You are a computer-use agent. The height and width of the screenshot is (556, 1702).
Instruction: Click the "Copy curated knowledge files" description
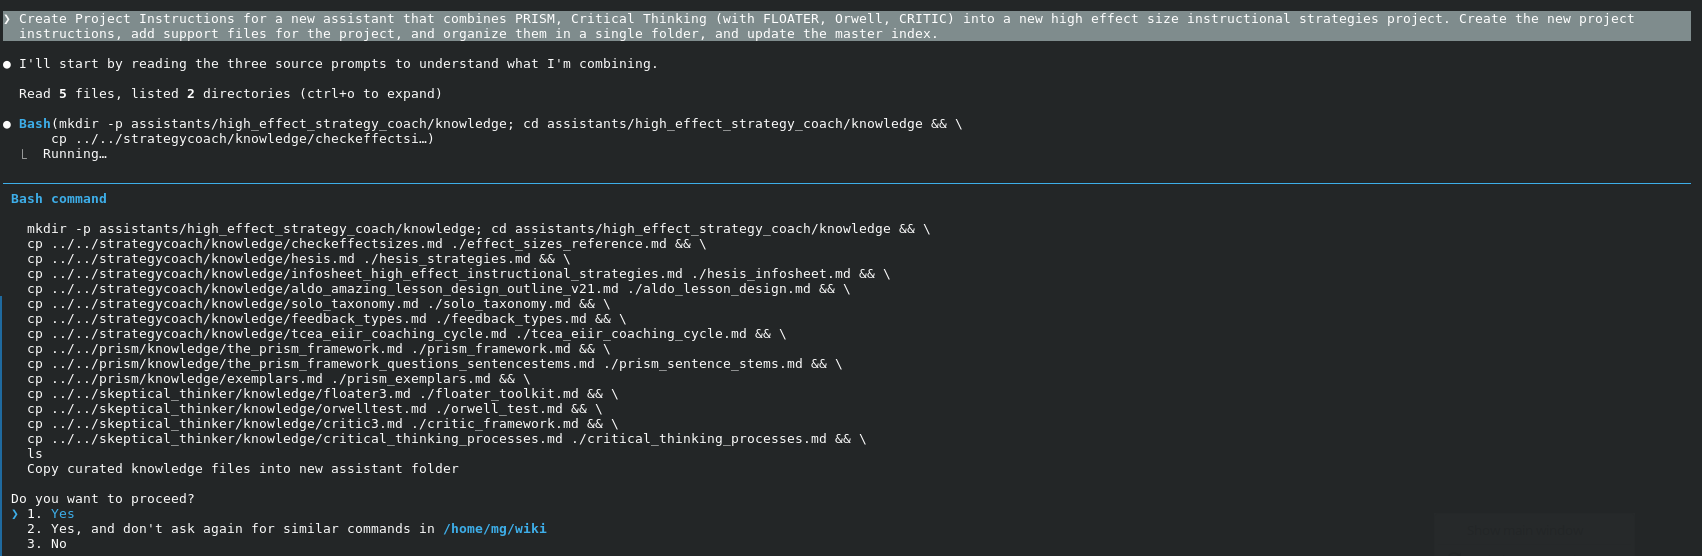242,469
